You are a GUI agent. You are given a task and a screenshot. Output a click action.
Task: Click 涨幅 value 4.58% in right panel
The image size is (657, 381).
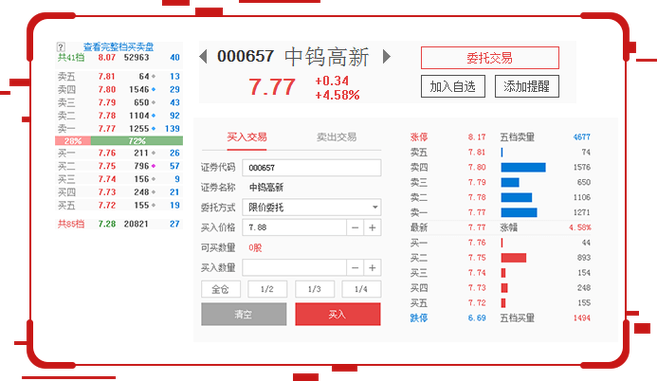(x=580, y=228)
